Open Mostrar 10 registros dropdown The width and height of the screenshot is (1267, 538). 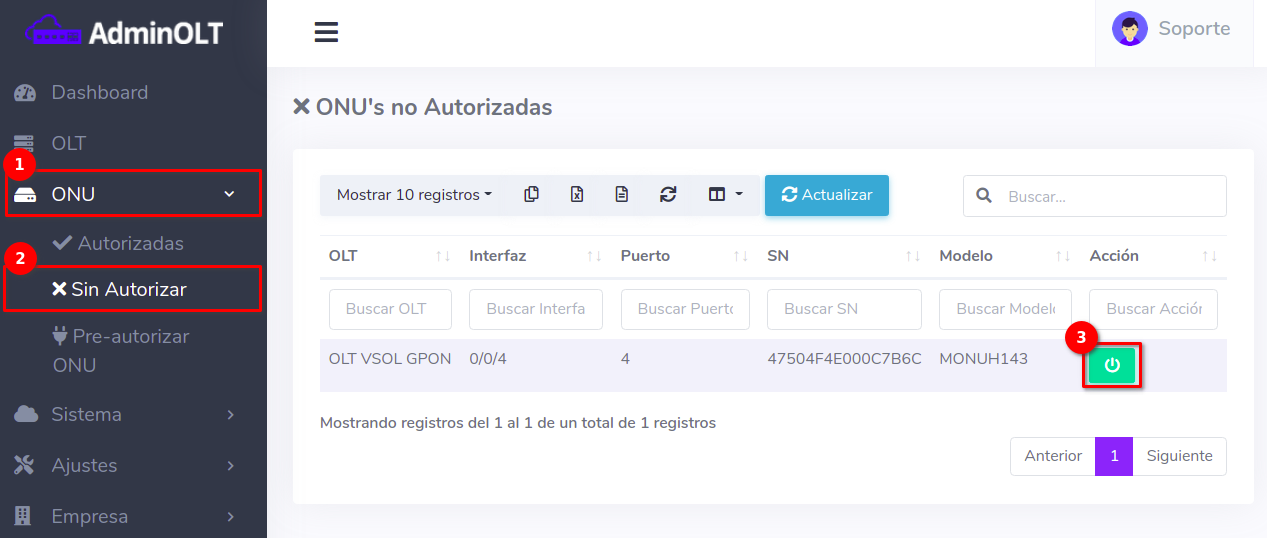[414, 195]
